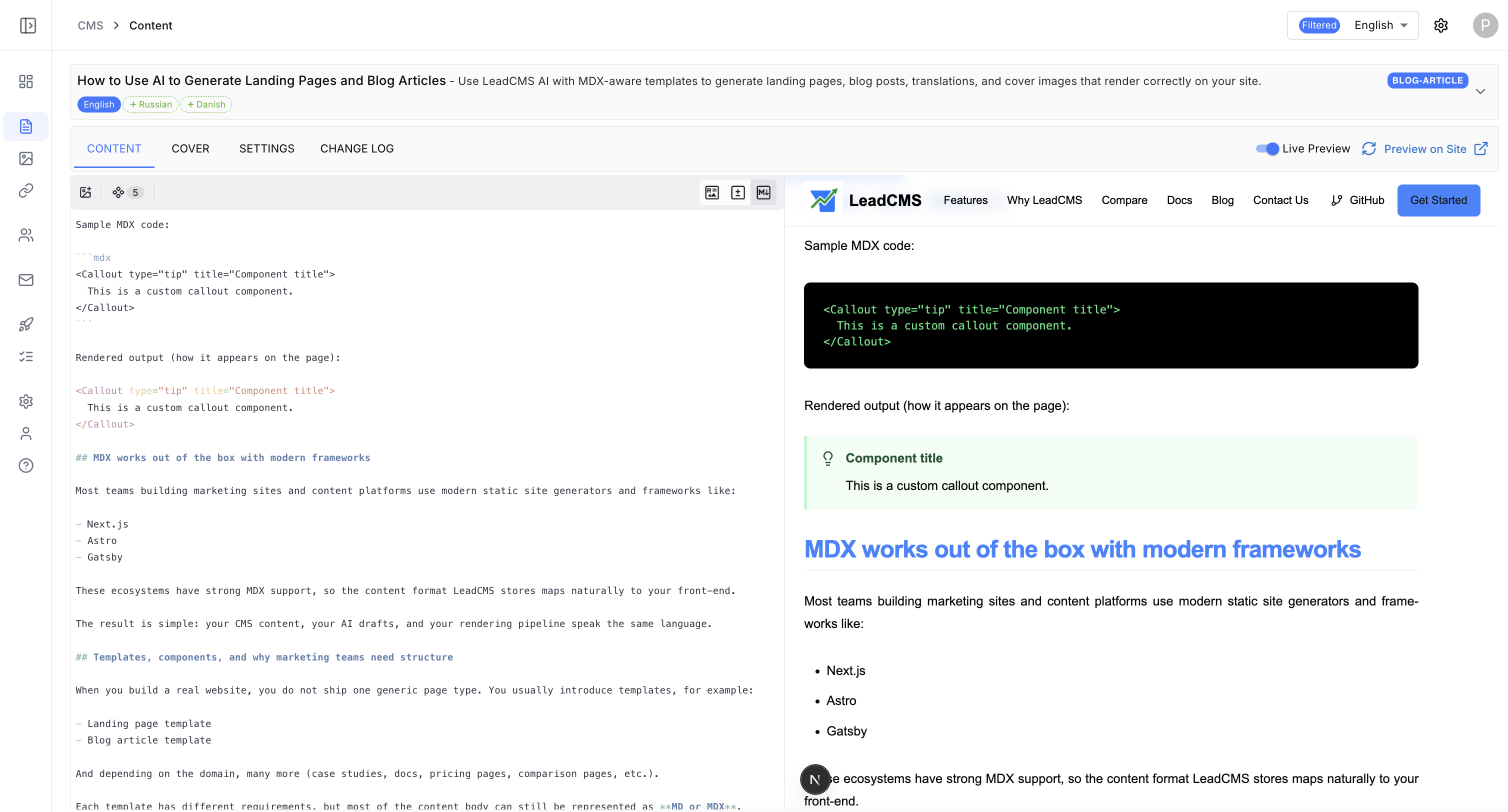Open Settings gear near the profile avatar
Image resolution: width=1508 pixels, height=812 pixels.
(x=1441, y=25)
